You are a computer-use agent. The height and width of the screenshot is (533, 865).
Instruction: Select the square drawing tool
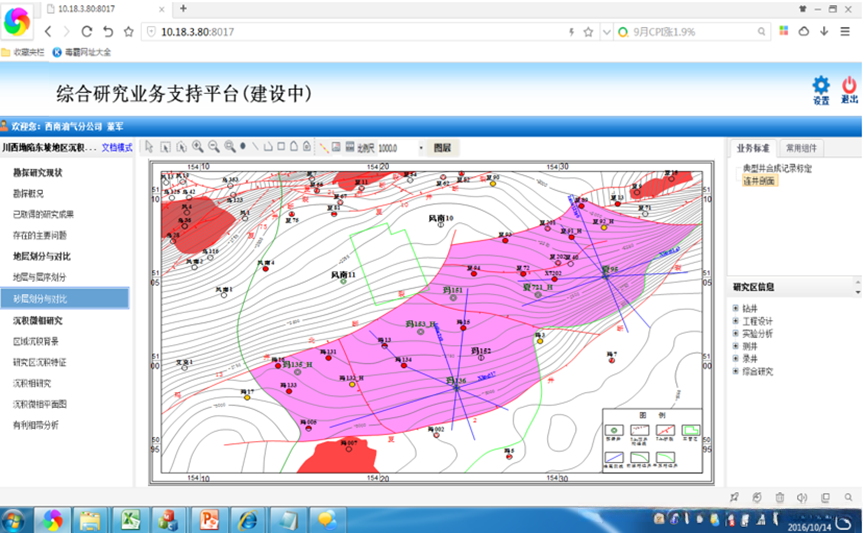pos(281,146)
